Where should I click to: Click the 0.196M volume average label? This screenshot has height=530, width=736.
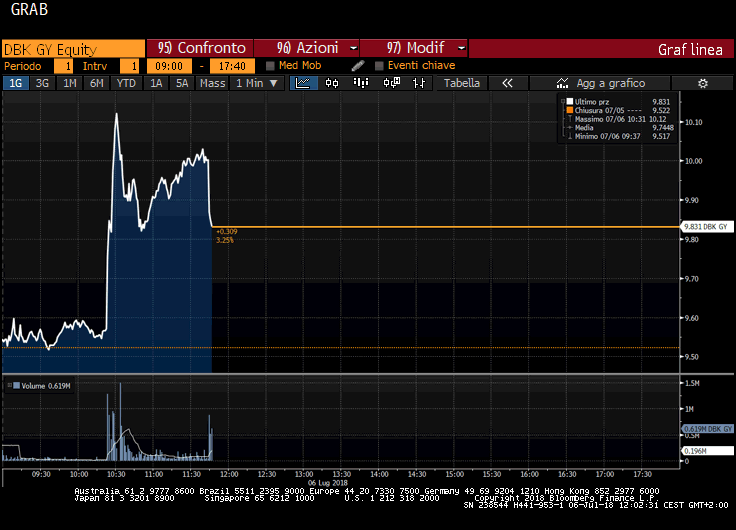pos(706,451)
